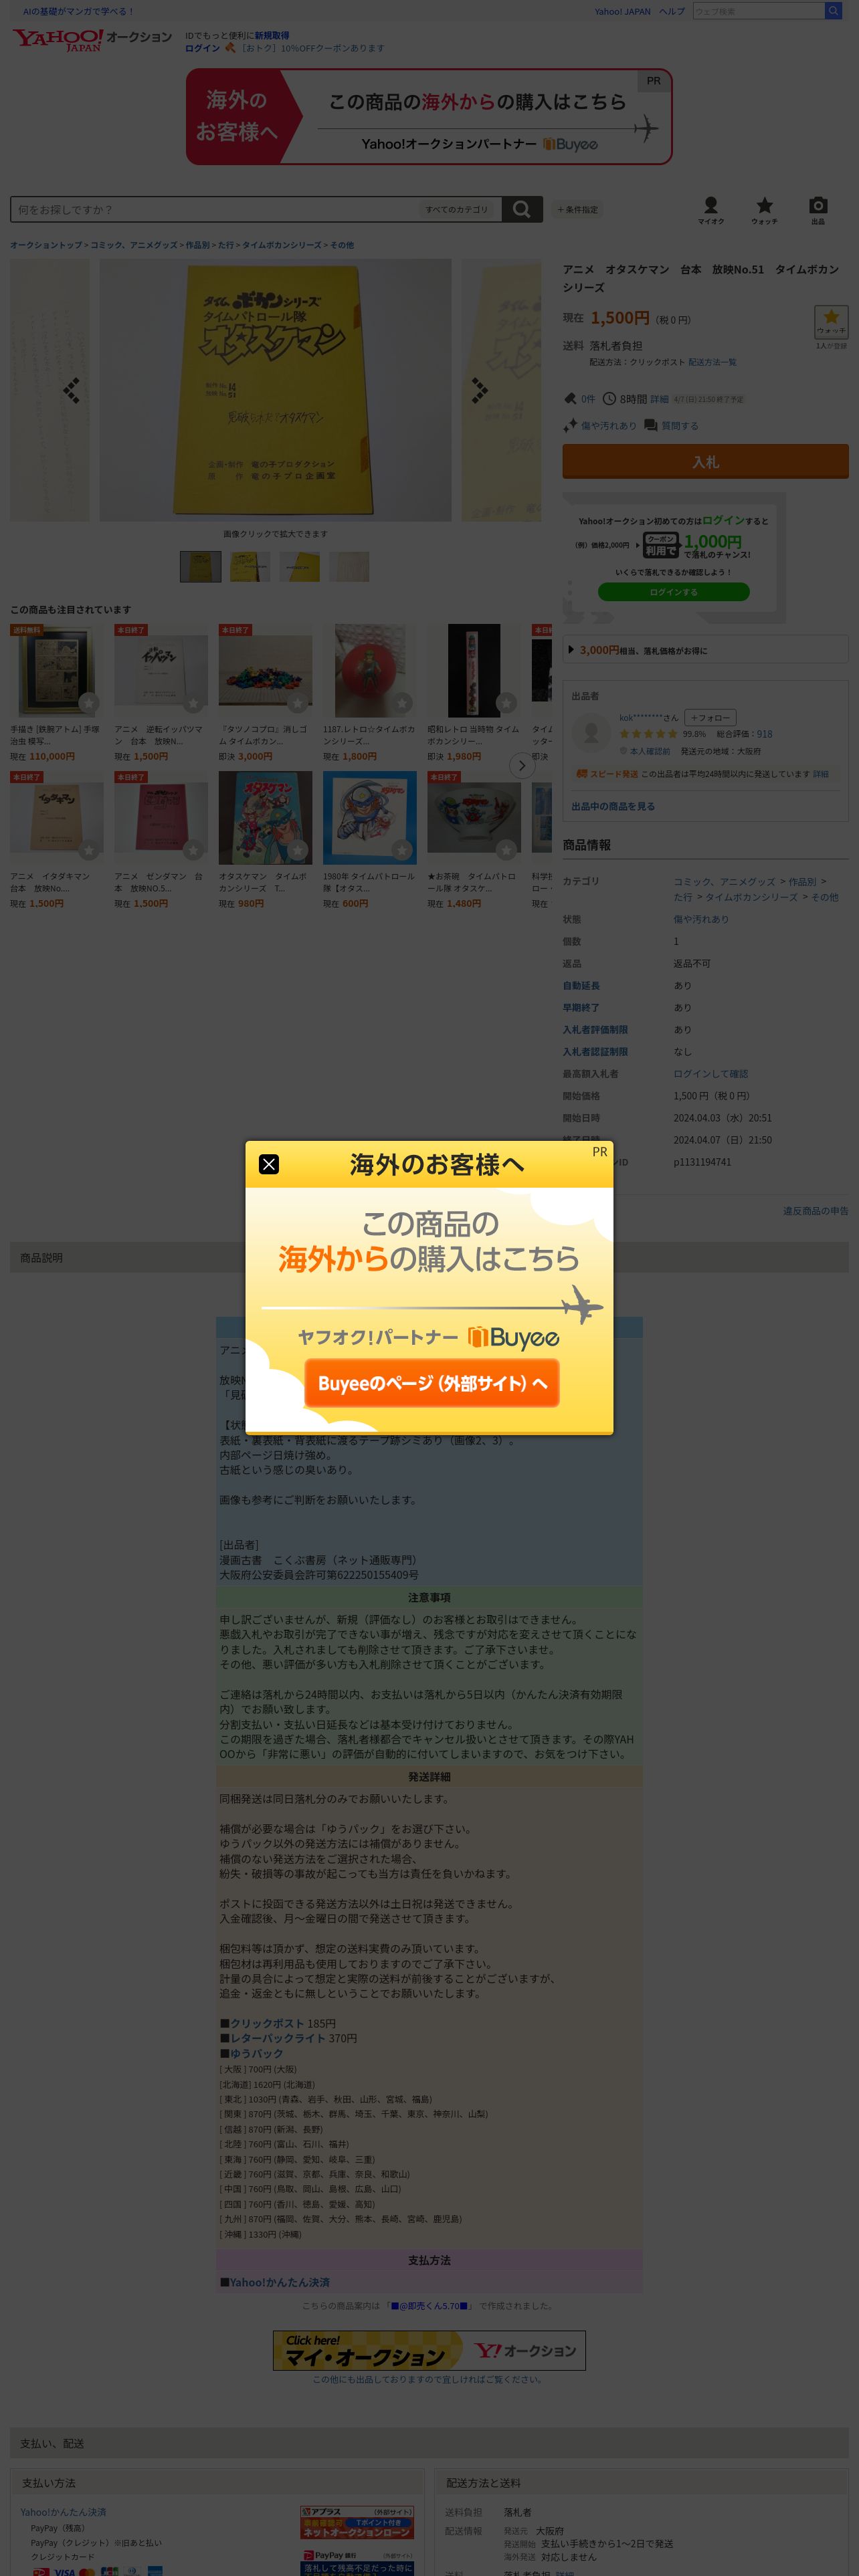Click the ログイン link near logo
Screen dimensions: 859x2576
[202, 48]
